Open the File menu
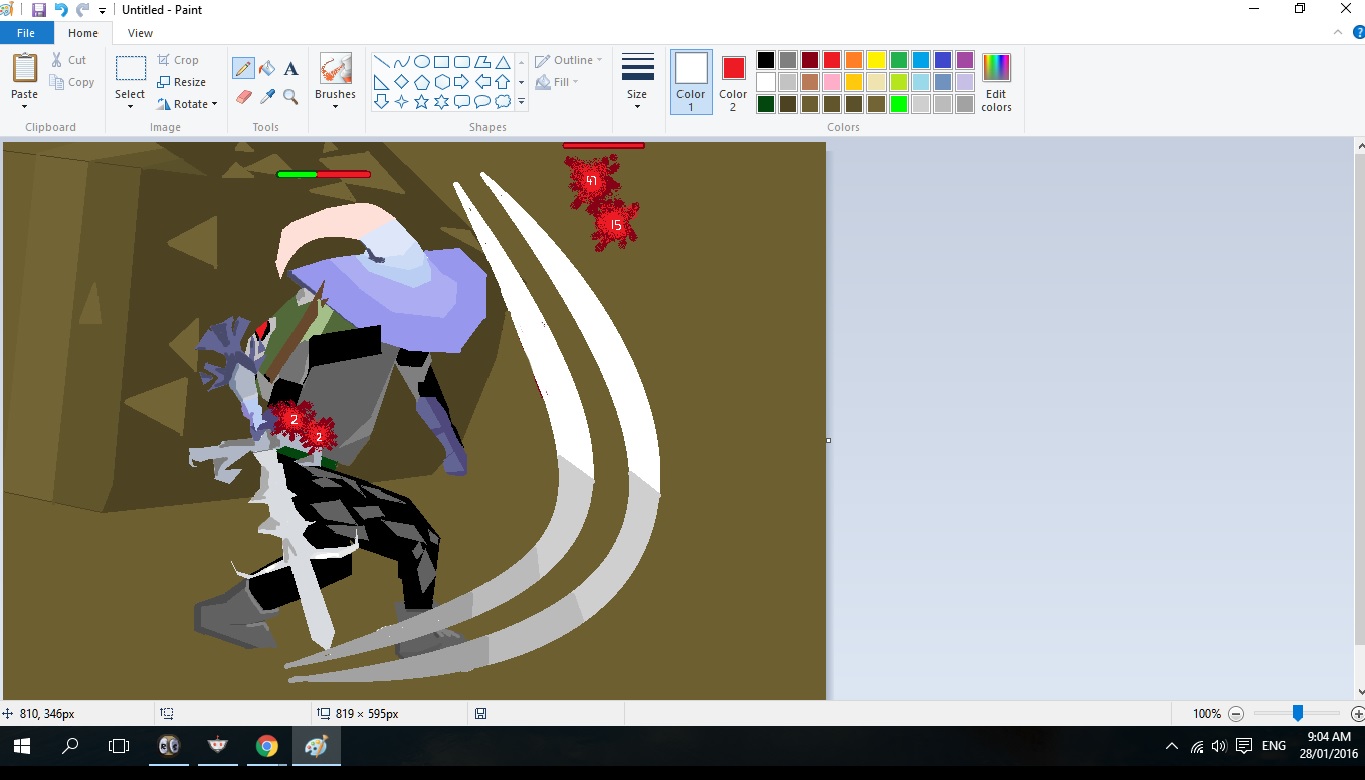Screen dimensions: 1365x780 coord(26,33)
